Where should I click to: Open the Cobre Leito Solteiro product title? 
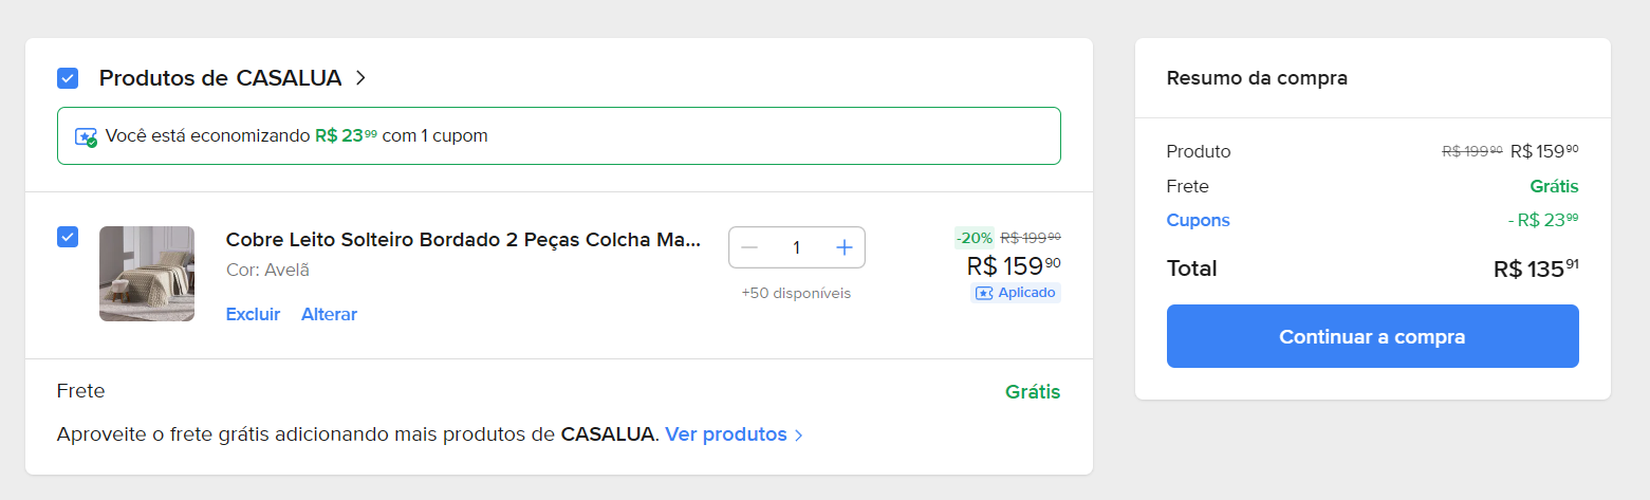point(463,240)
